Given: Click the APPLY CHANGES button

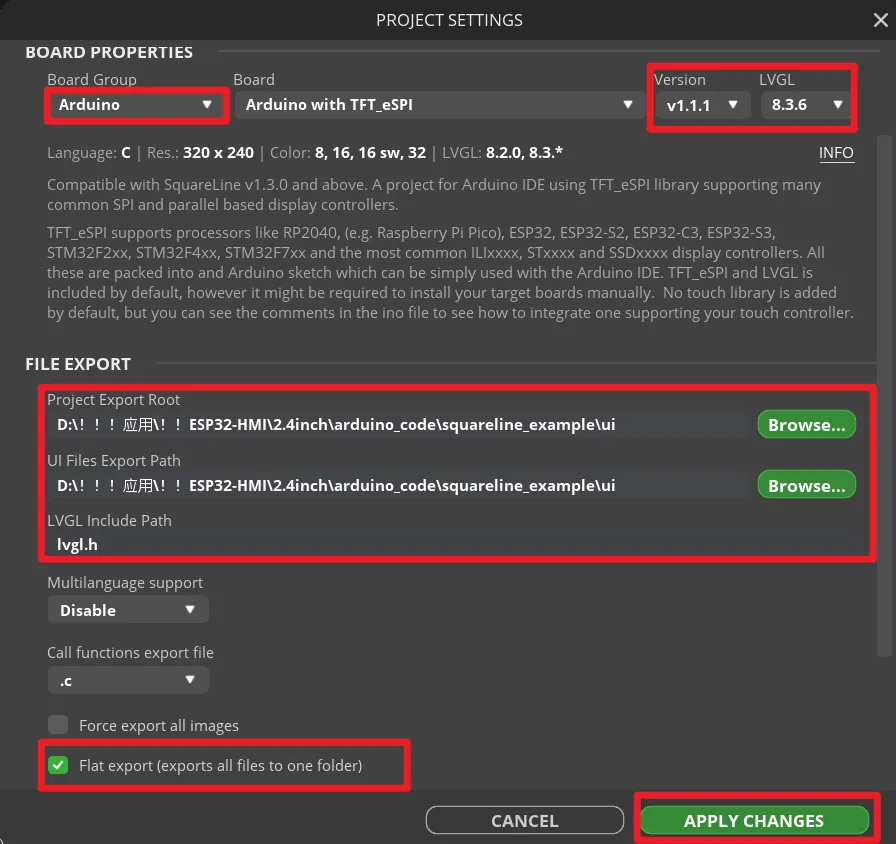Looking at the screenshot, I should pyautogui.click(x=754, y=821).
